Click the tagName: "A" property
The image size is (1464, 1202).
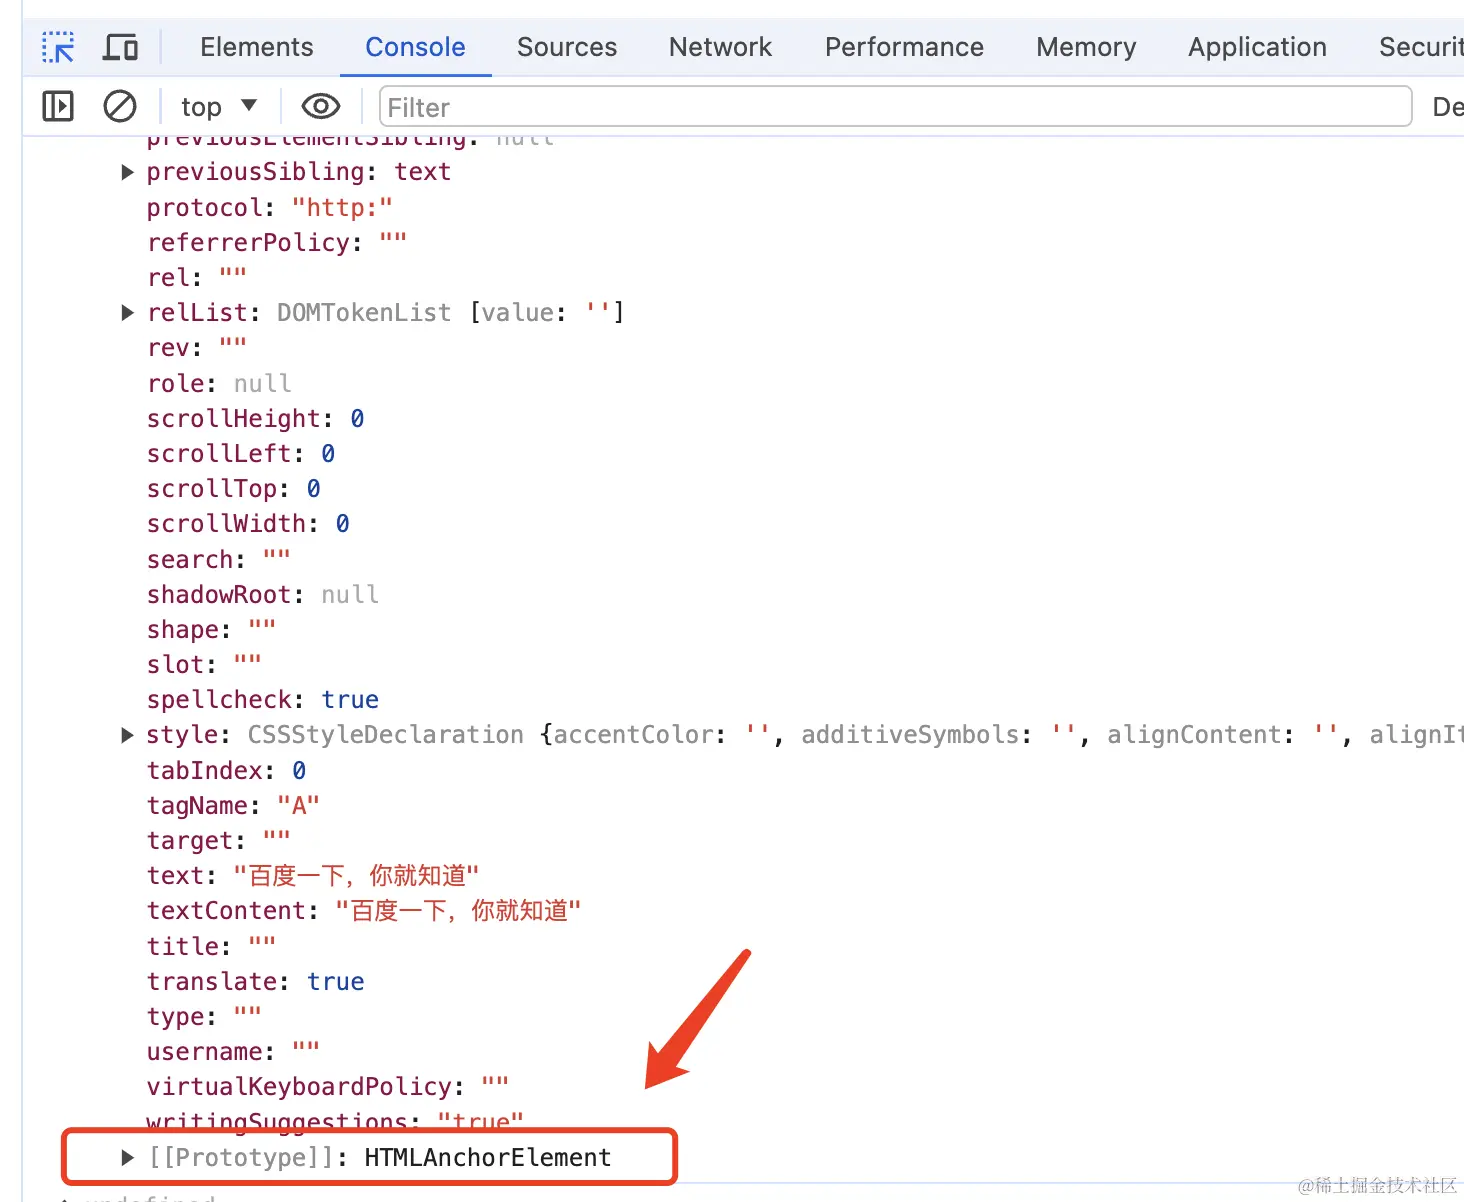click(x=233, y=805)
